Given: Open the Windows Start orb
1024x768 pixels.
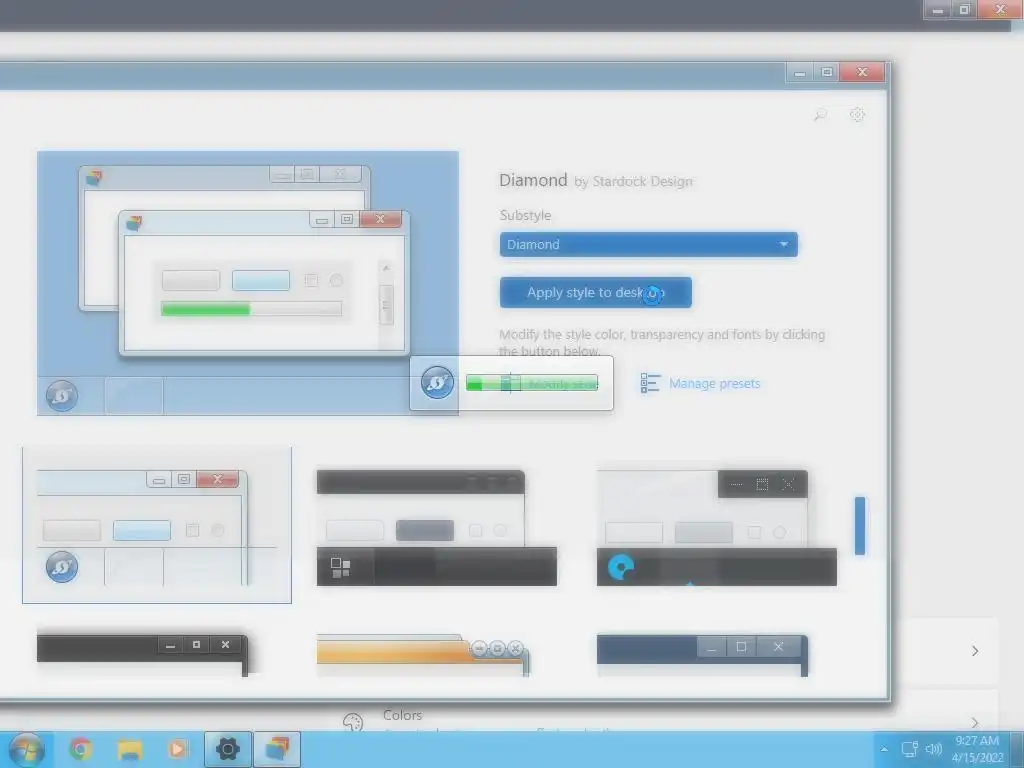Looking at the screenshot, I should coord(26,750).
